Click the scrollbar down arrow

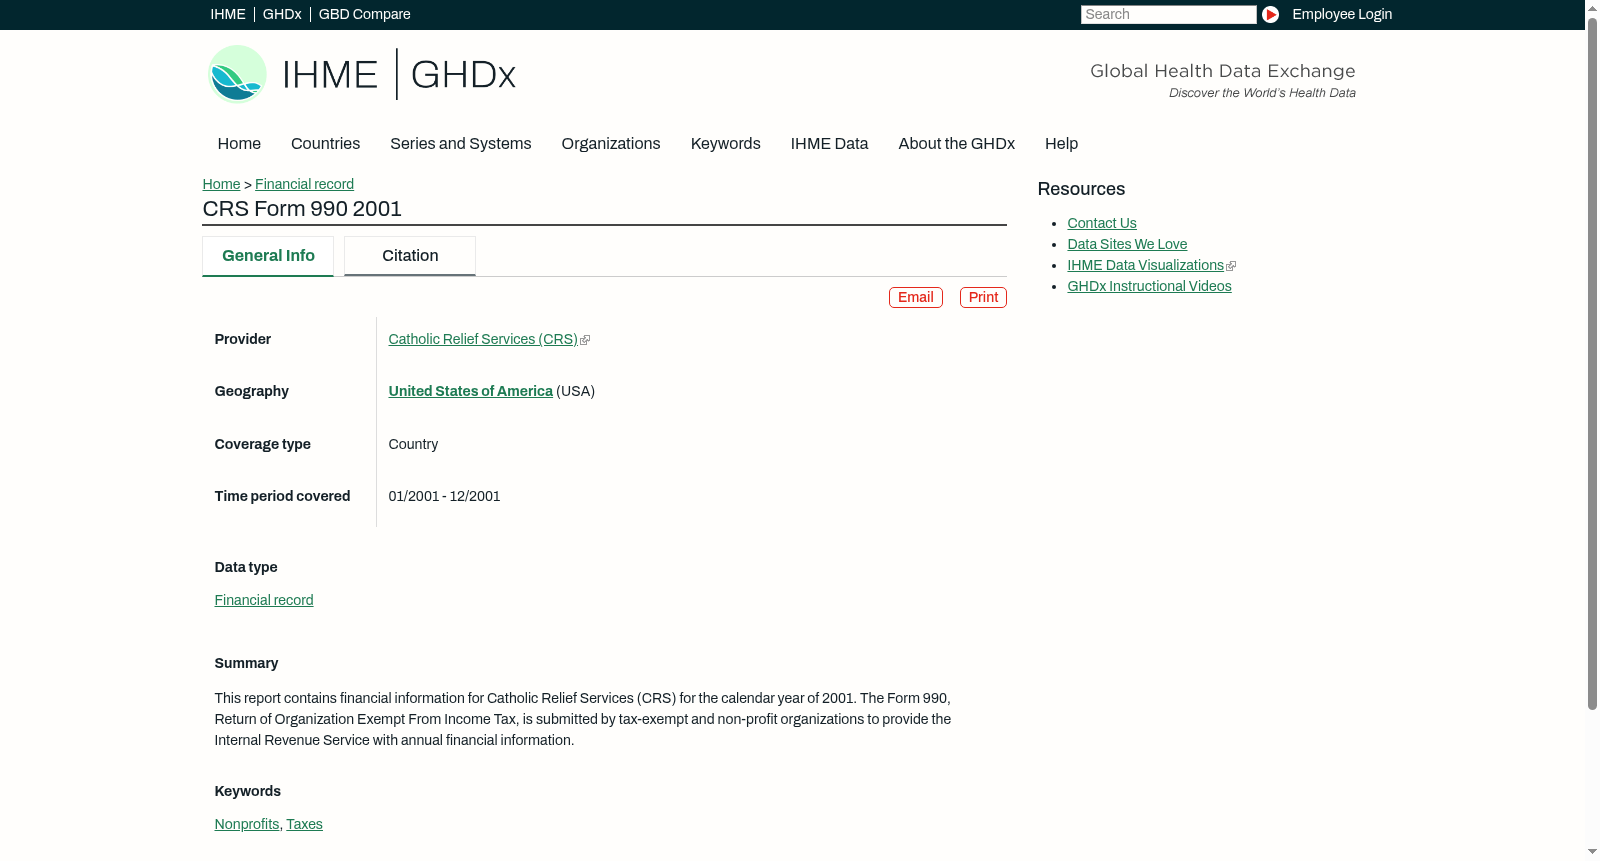point(1592,852)
